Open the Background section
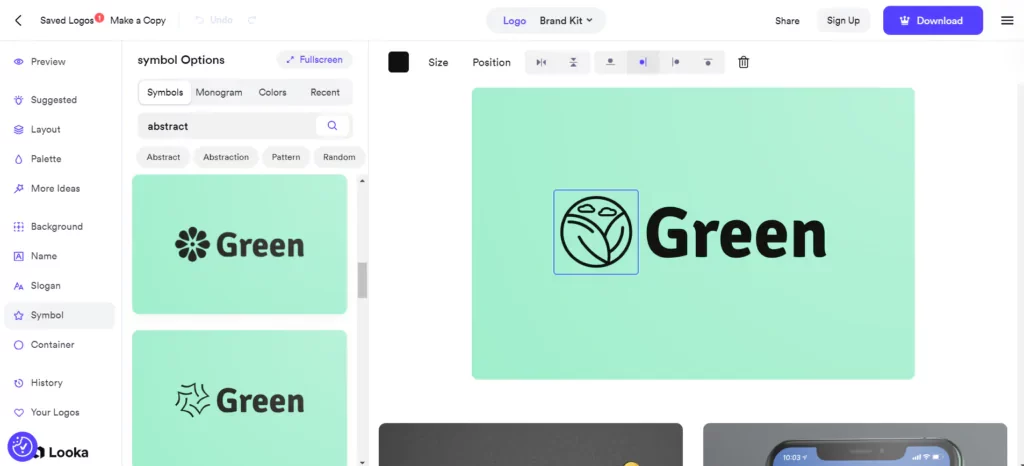 [48, 226]
